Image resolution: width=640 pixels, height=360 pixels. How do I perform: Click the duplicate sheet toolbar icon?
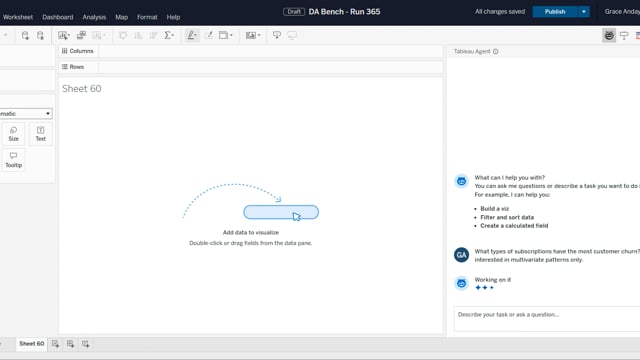81,36
